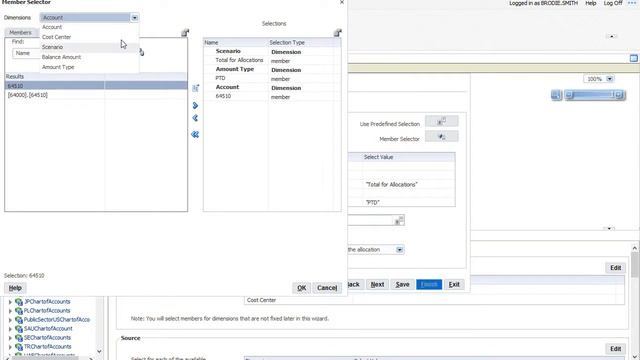
Task: Click the PLChartofAccounts cube icon
Action: tap(18, 311)
